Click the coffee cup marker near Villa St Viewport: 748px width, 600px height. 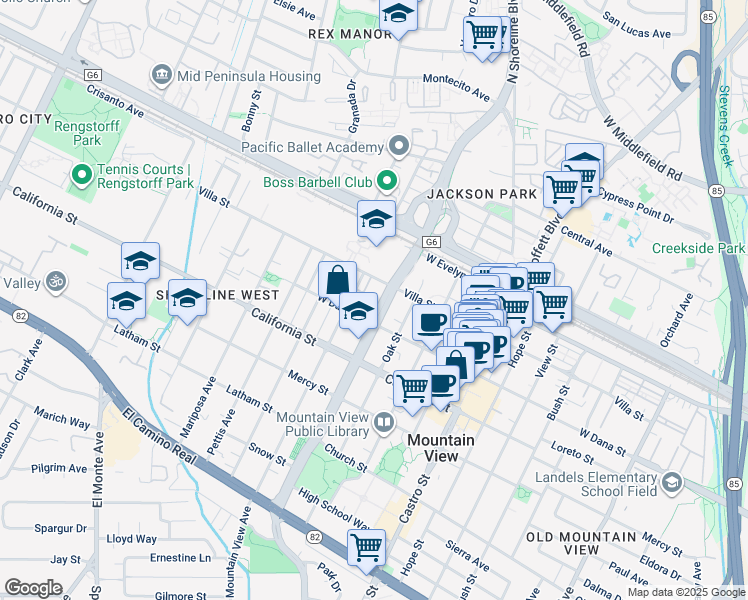pos(432,323)
